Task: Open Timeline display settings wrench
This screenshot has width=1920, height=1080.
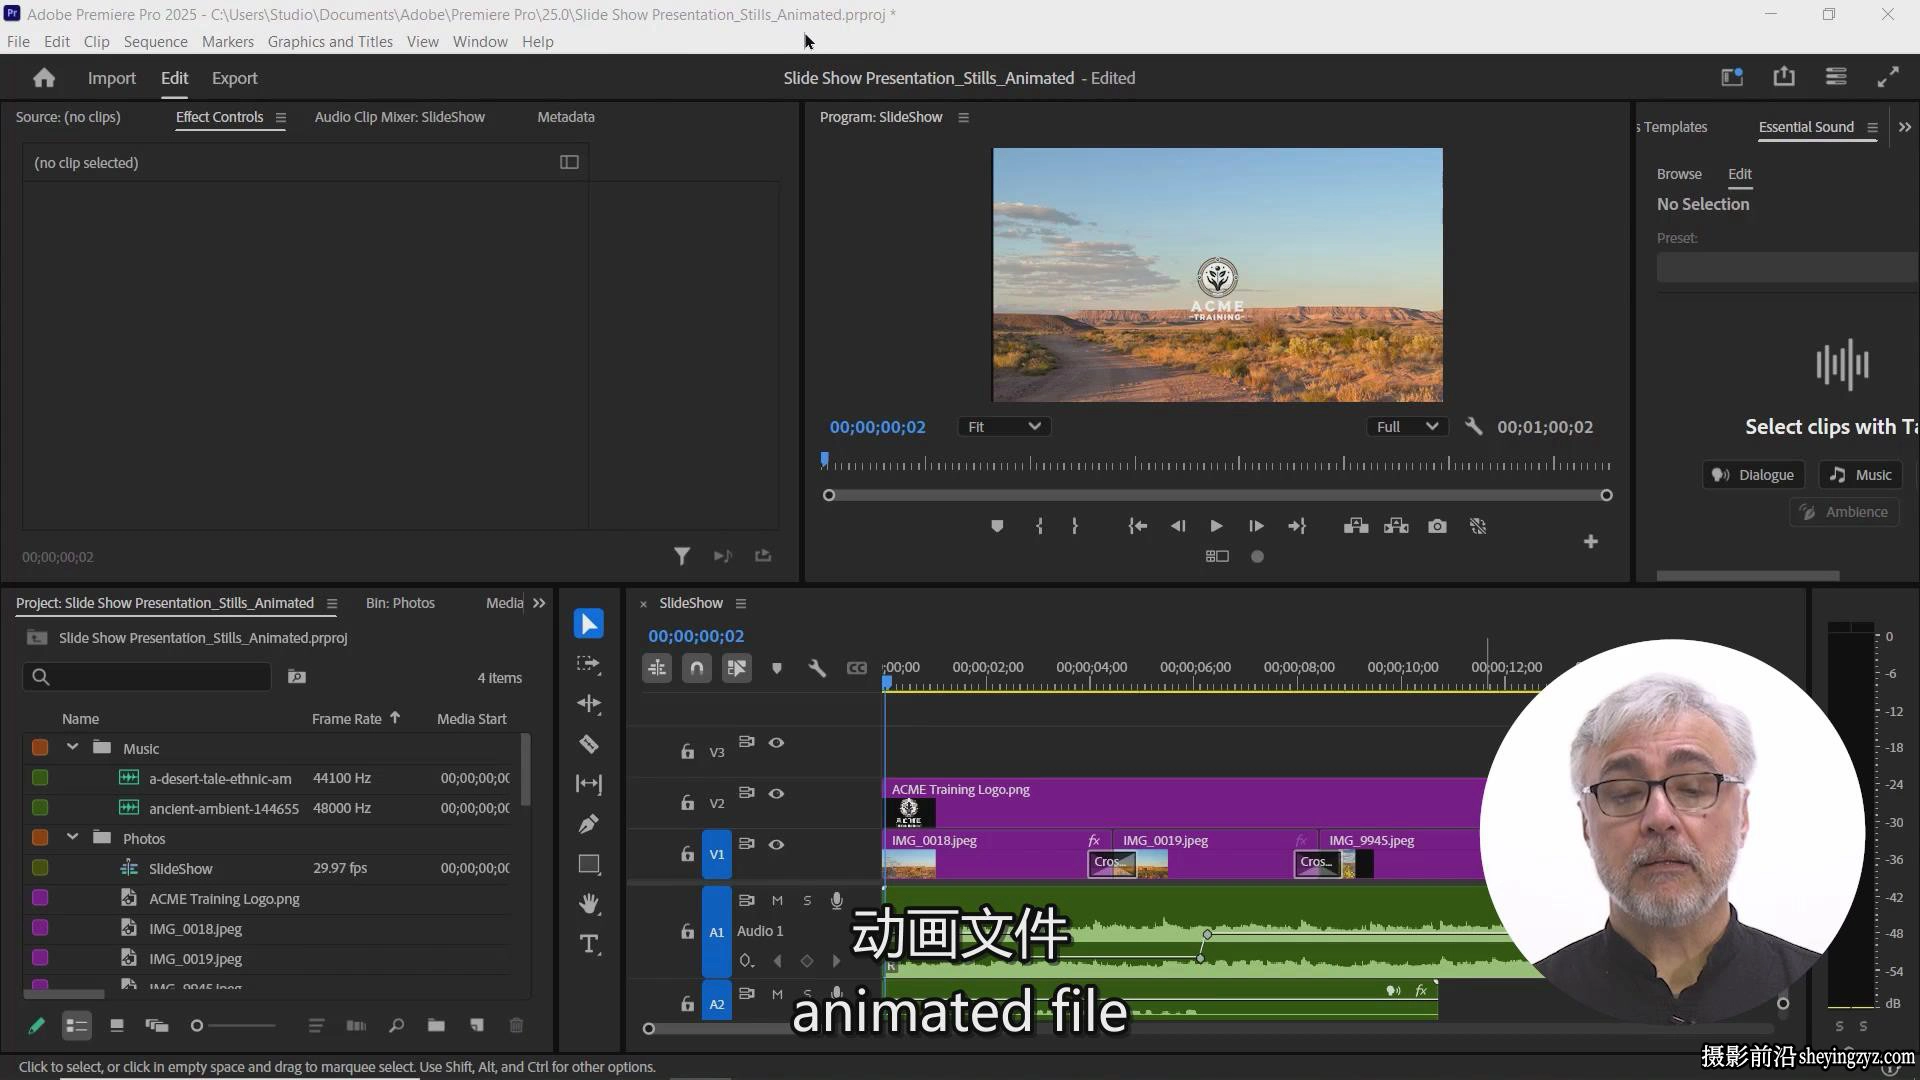Action: (x=817, y=668)
